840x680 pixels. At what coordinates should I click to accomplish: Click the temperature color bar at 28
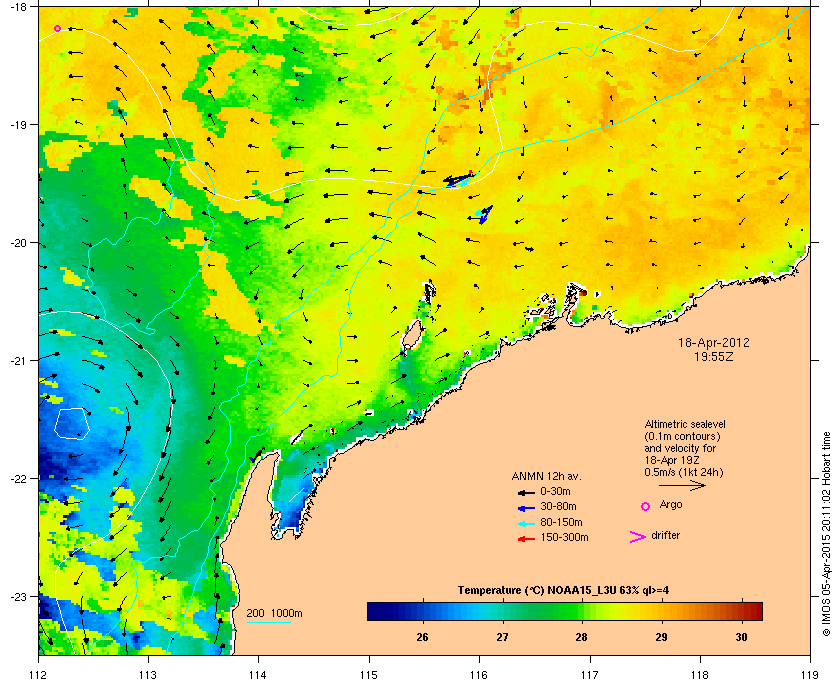coord(582,611)
